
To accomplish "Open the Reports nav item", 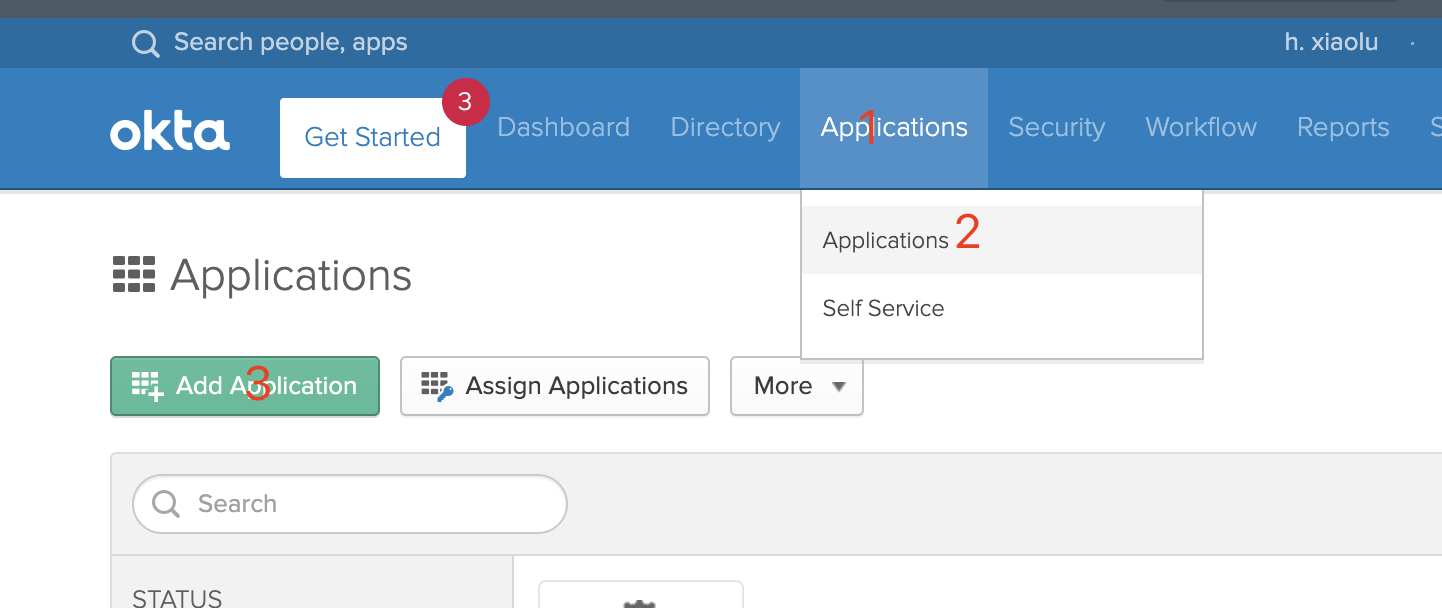I will 1343,128.
